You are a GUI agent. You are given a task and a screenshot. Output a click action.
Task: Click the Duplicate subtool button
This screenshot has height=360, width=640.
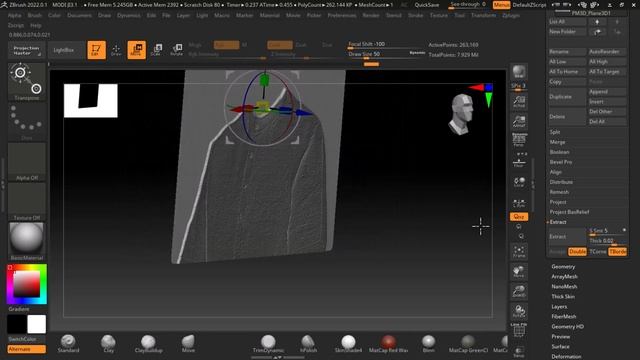567,97
